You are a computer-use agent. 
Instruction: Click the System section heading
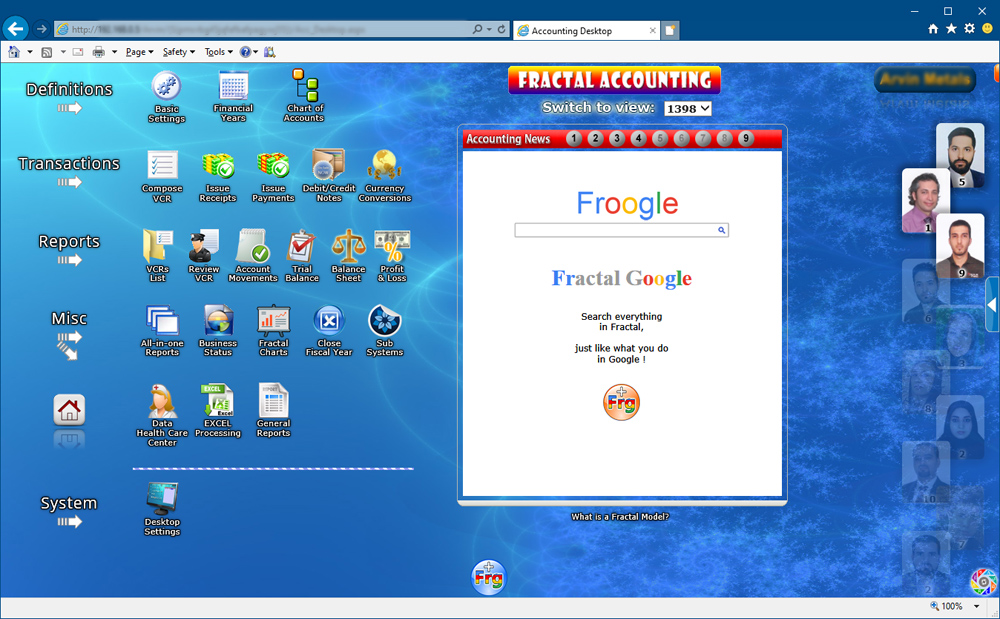tap(69, 503)
